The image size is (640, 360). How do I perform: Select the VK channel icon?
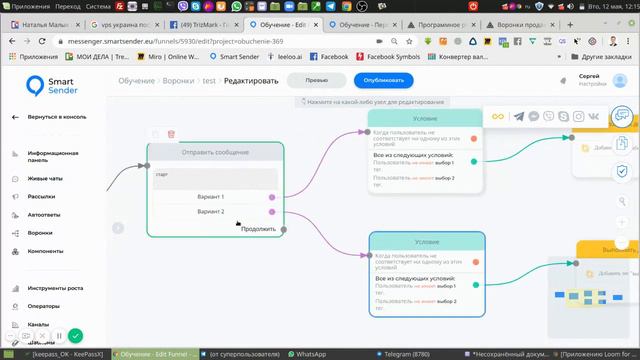point(593,117)
